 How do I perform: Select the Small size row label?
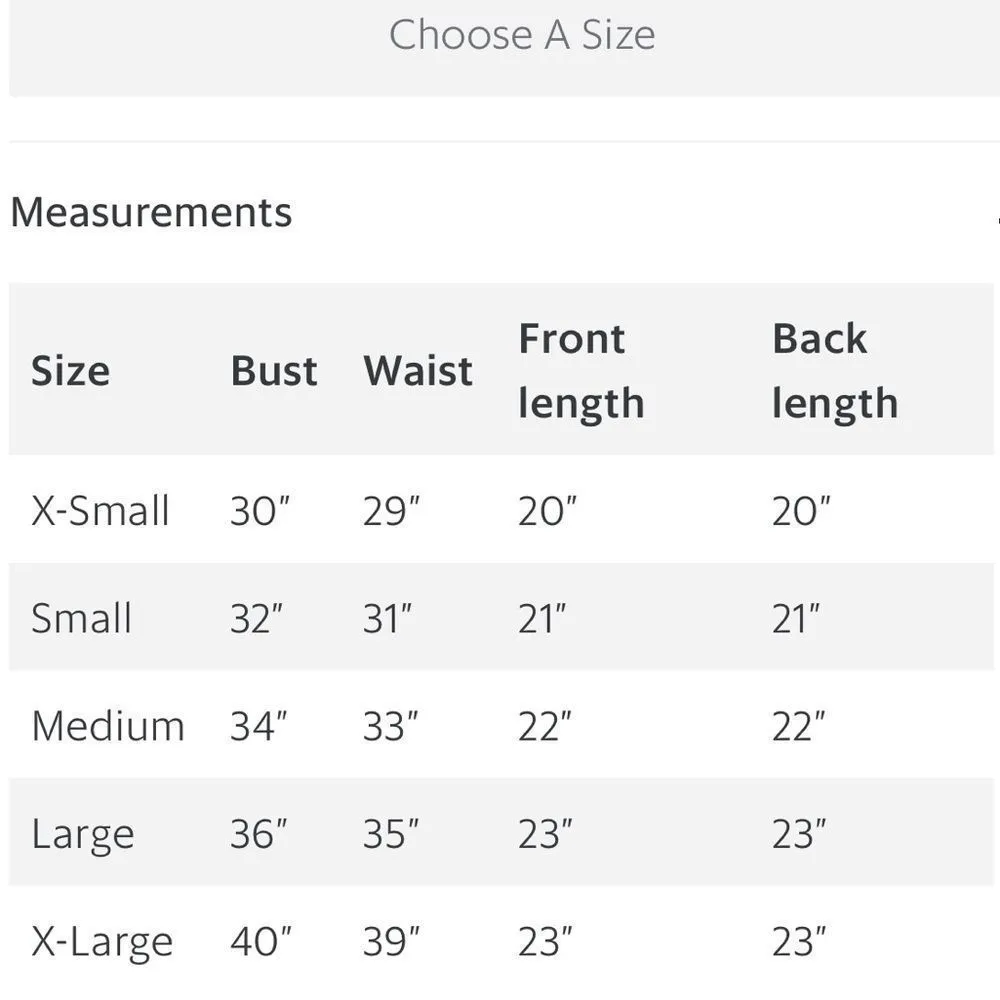tap(81, 618)
